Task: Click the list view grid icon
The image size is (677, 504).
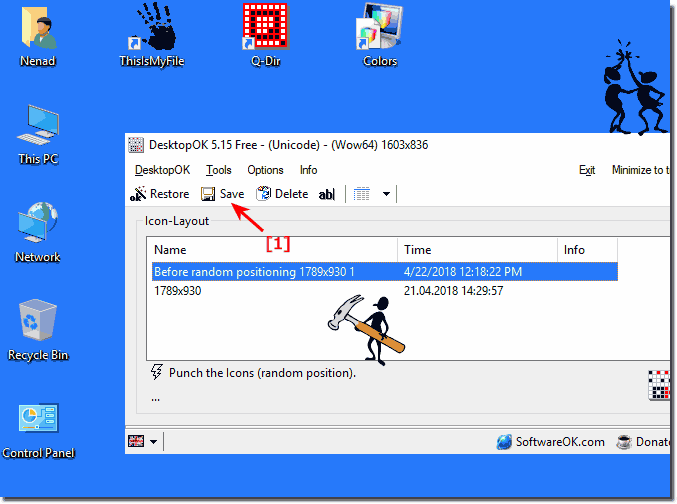Action: point(361,194)
